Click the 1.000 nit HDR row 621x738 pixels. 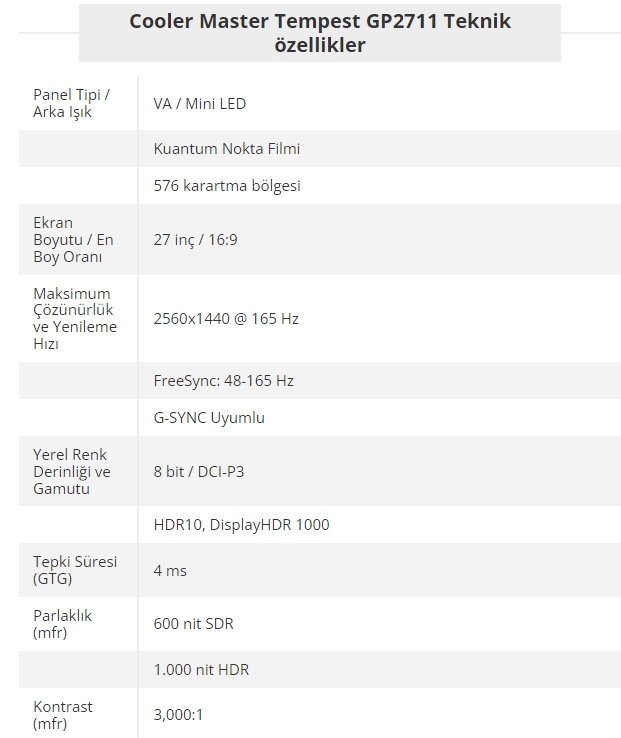(320, 670)
